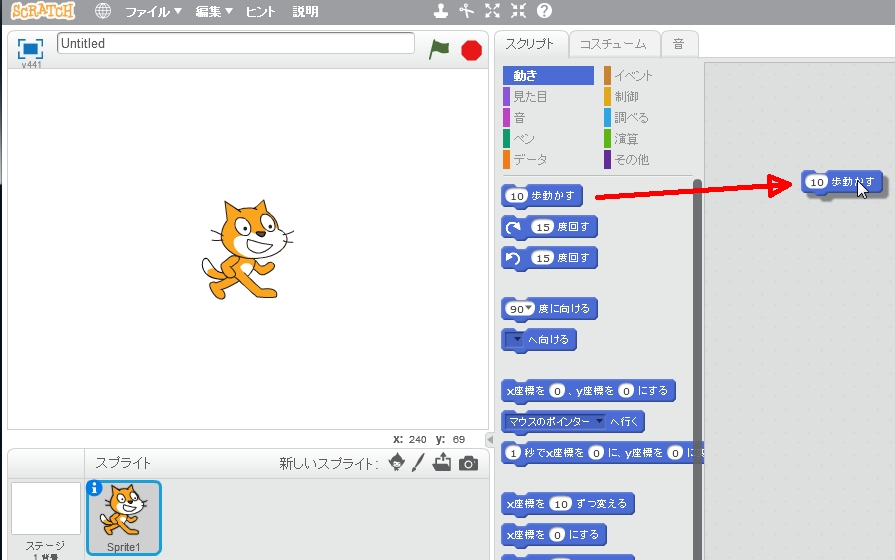Open the ファイル menu

[x=153, y=11]
